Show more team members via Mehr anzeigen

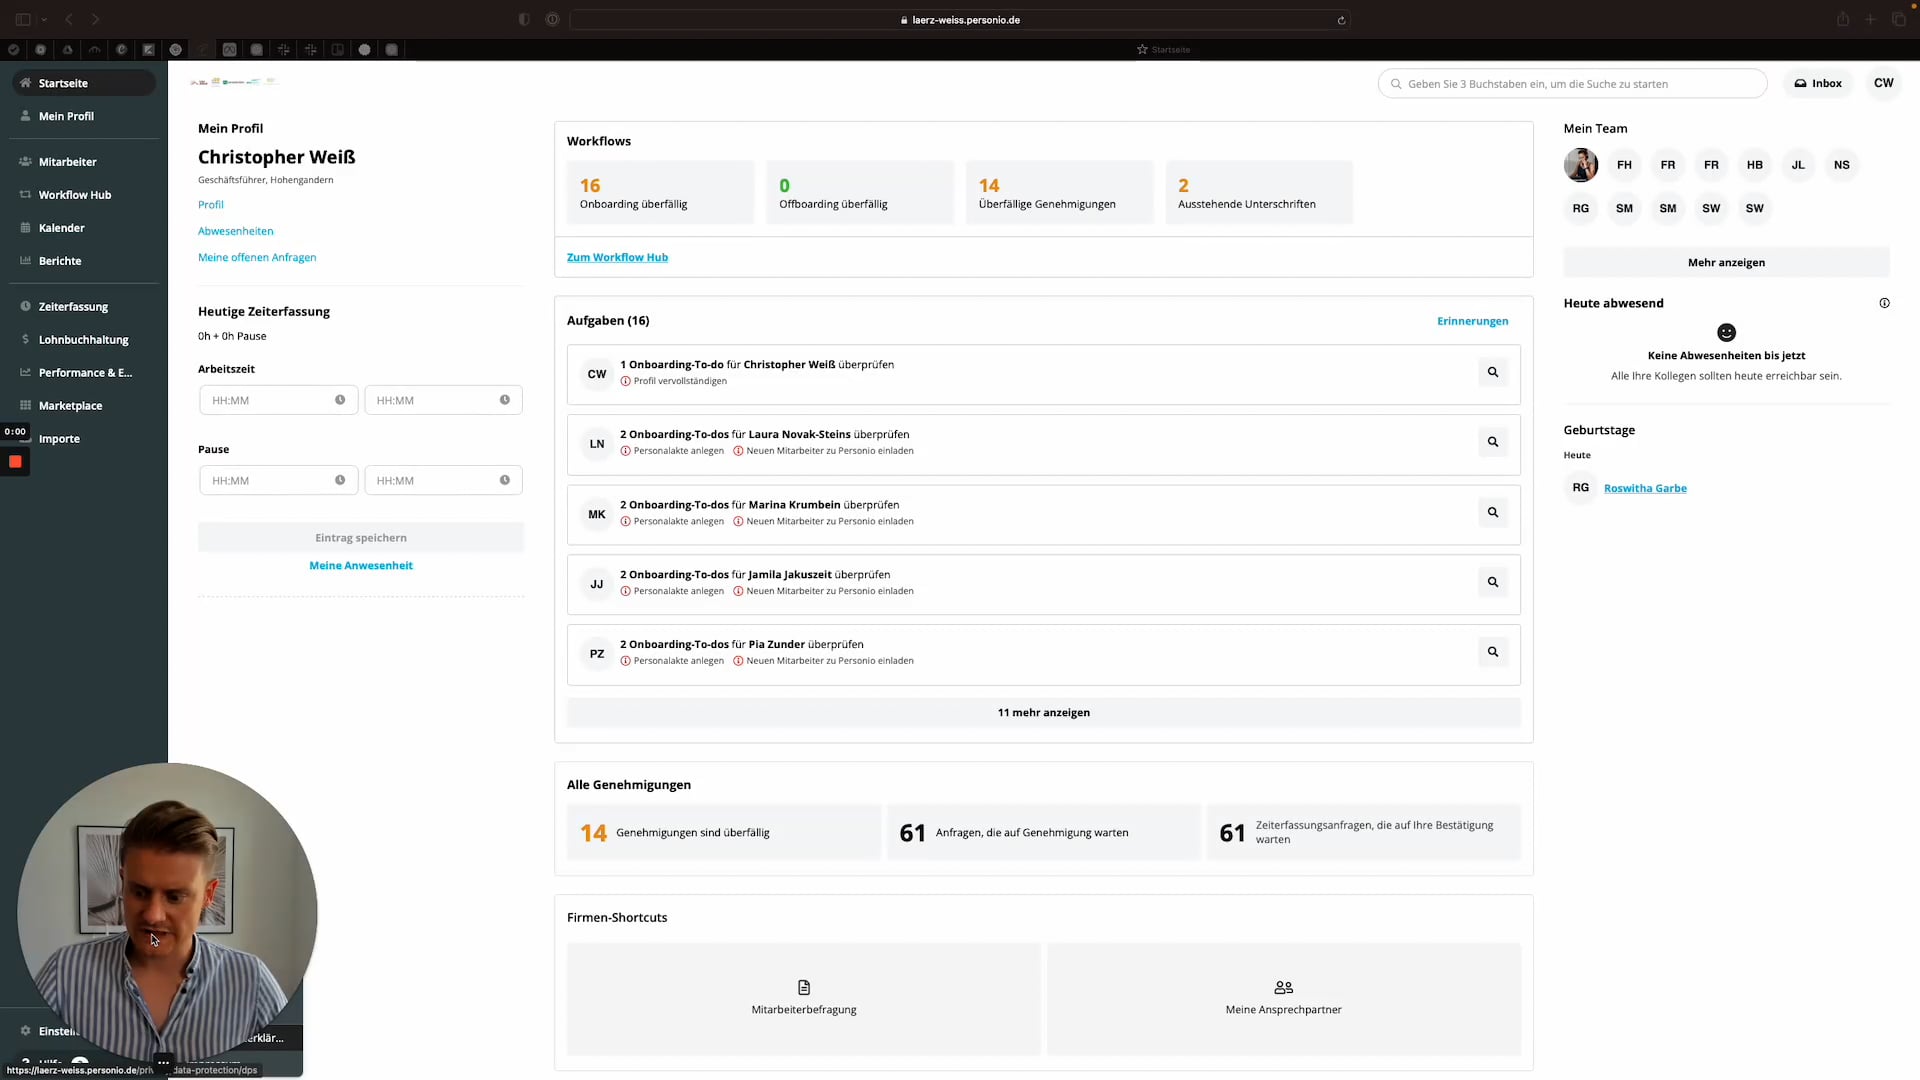coord(1726,262)
